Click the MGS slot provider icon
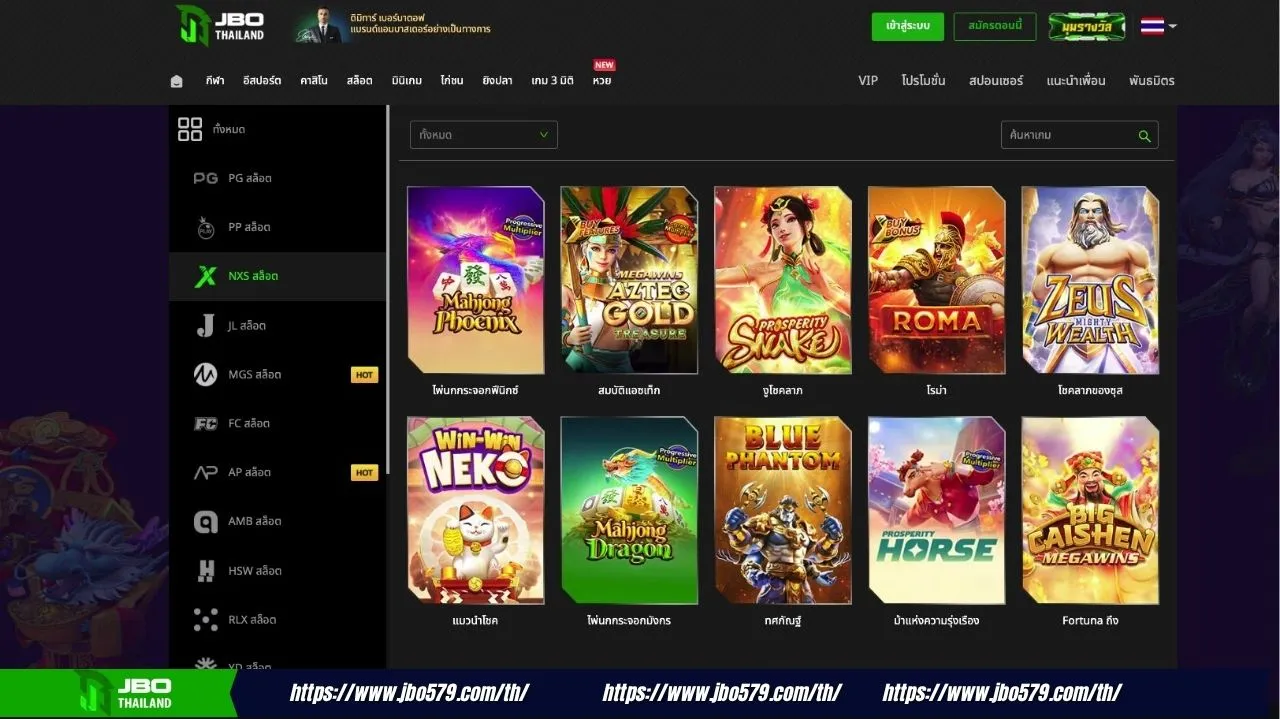 pos(205,374)
